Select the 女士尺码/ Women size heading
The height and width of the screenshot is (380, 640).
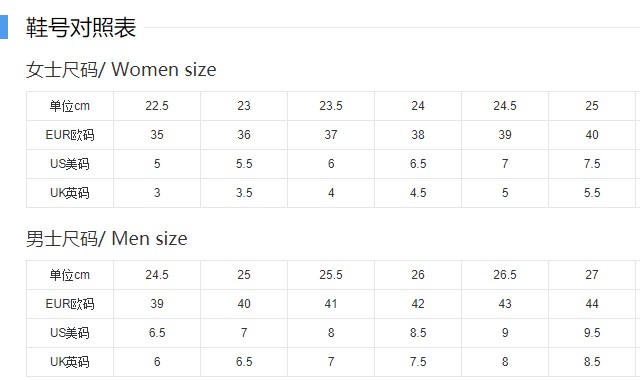click(121, 69)
